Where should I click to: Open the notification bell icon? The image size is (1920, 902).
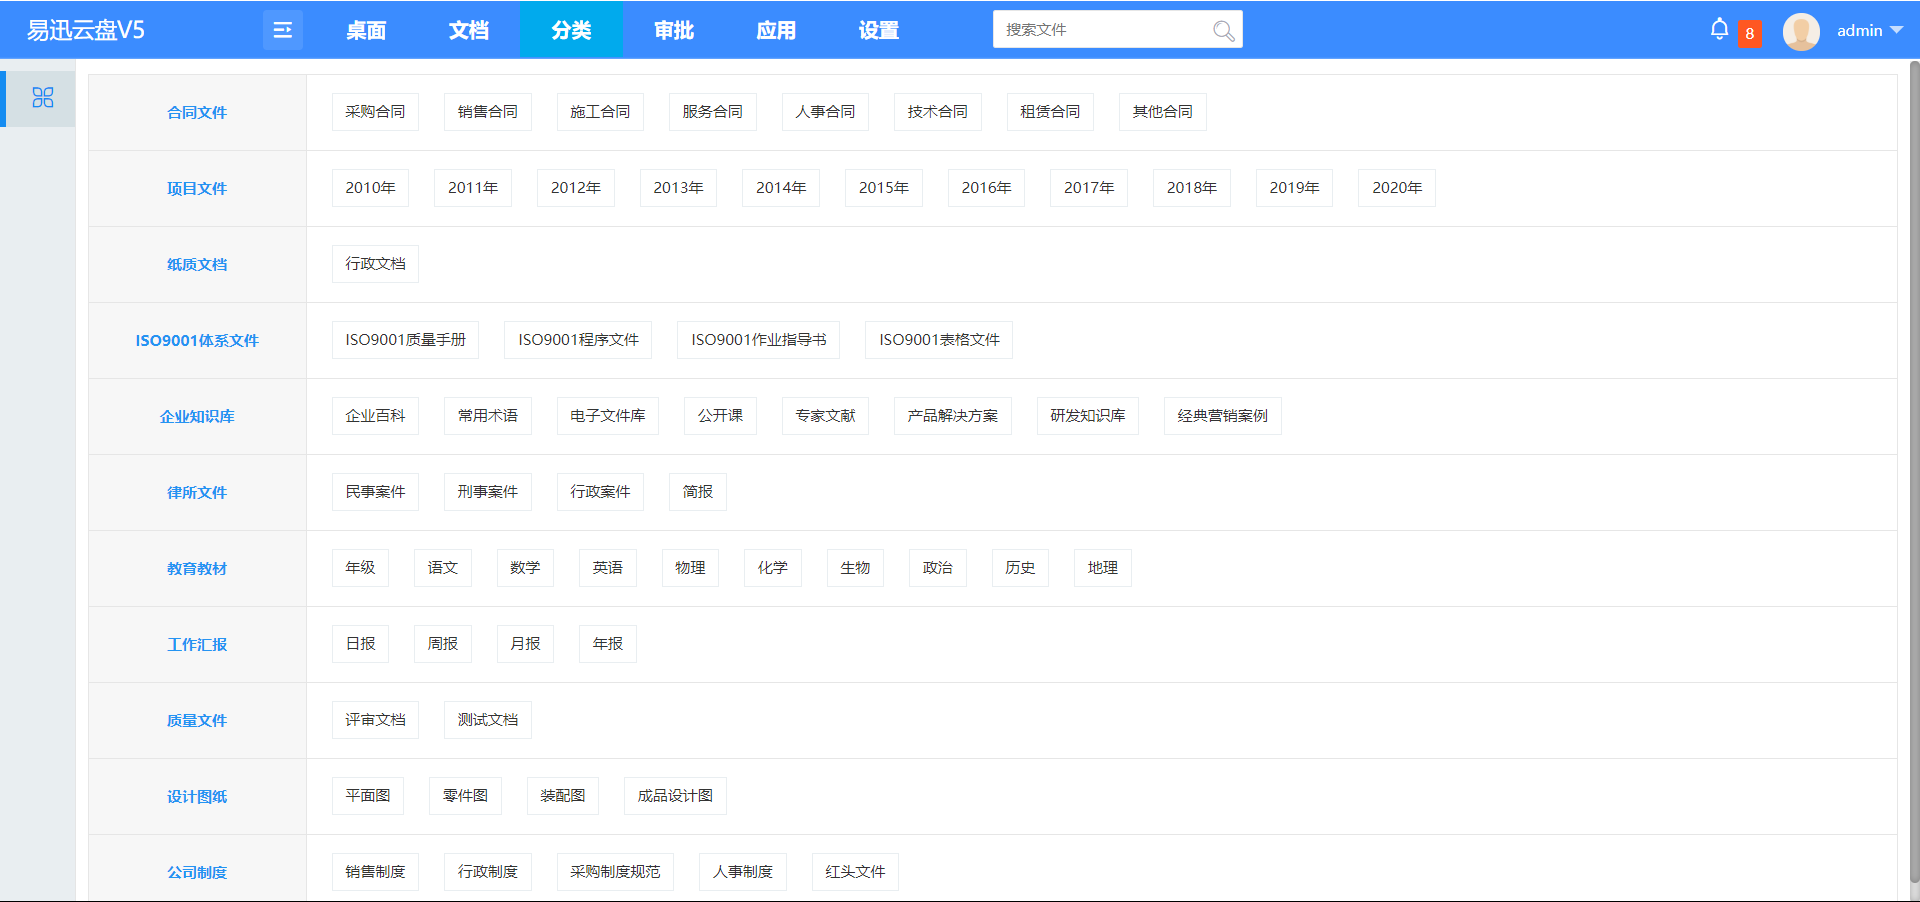(x=1719, y=29)
